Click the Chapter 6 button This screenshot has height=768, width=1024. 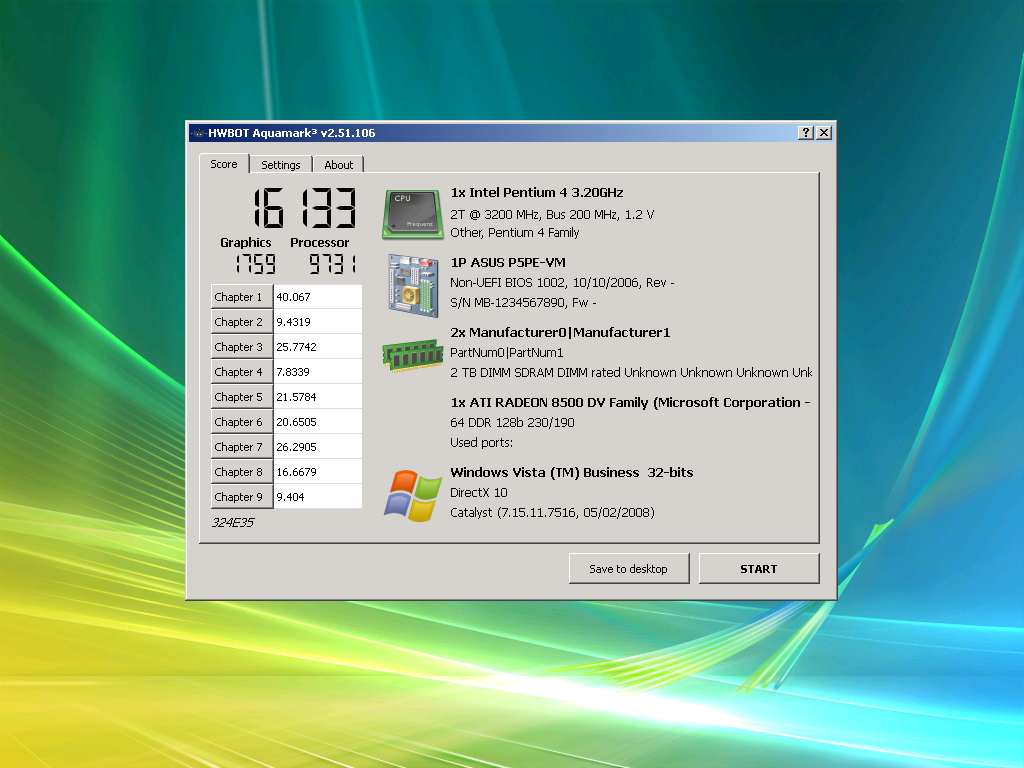tap(241, 422)
